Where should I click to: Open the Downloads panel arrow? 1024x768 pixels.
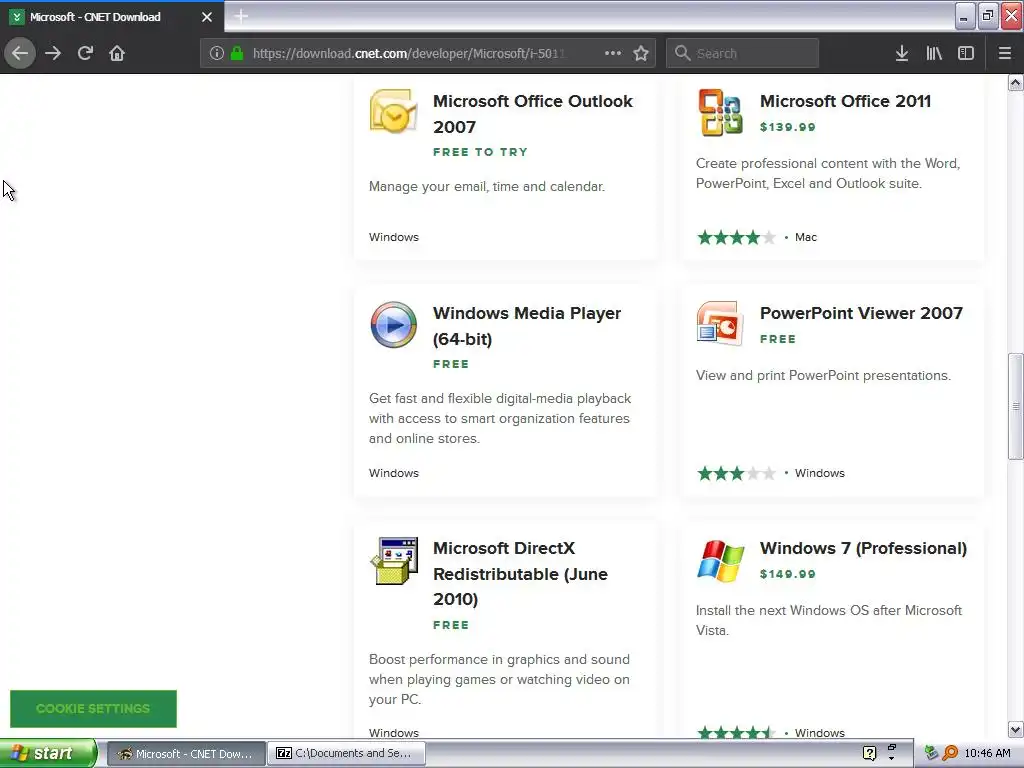[902, 53]
